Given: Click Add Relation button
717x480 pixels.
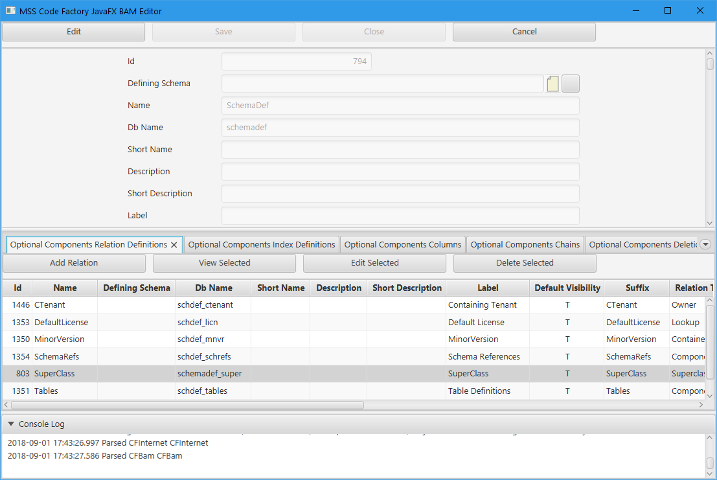Looking at the screenshot, I should [74, 263].
